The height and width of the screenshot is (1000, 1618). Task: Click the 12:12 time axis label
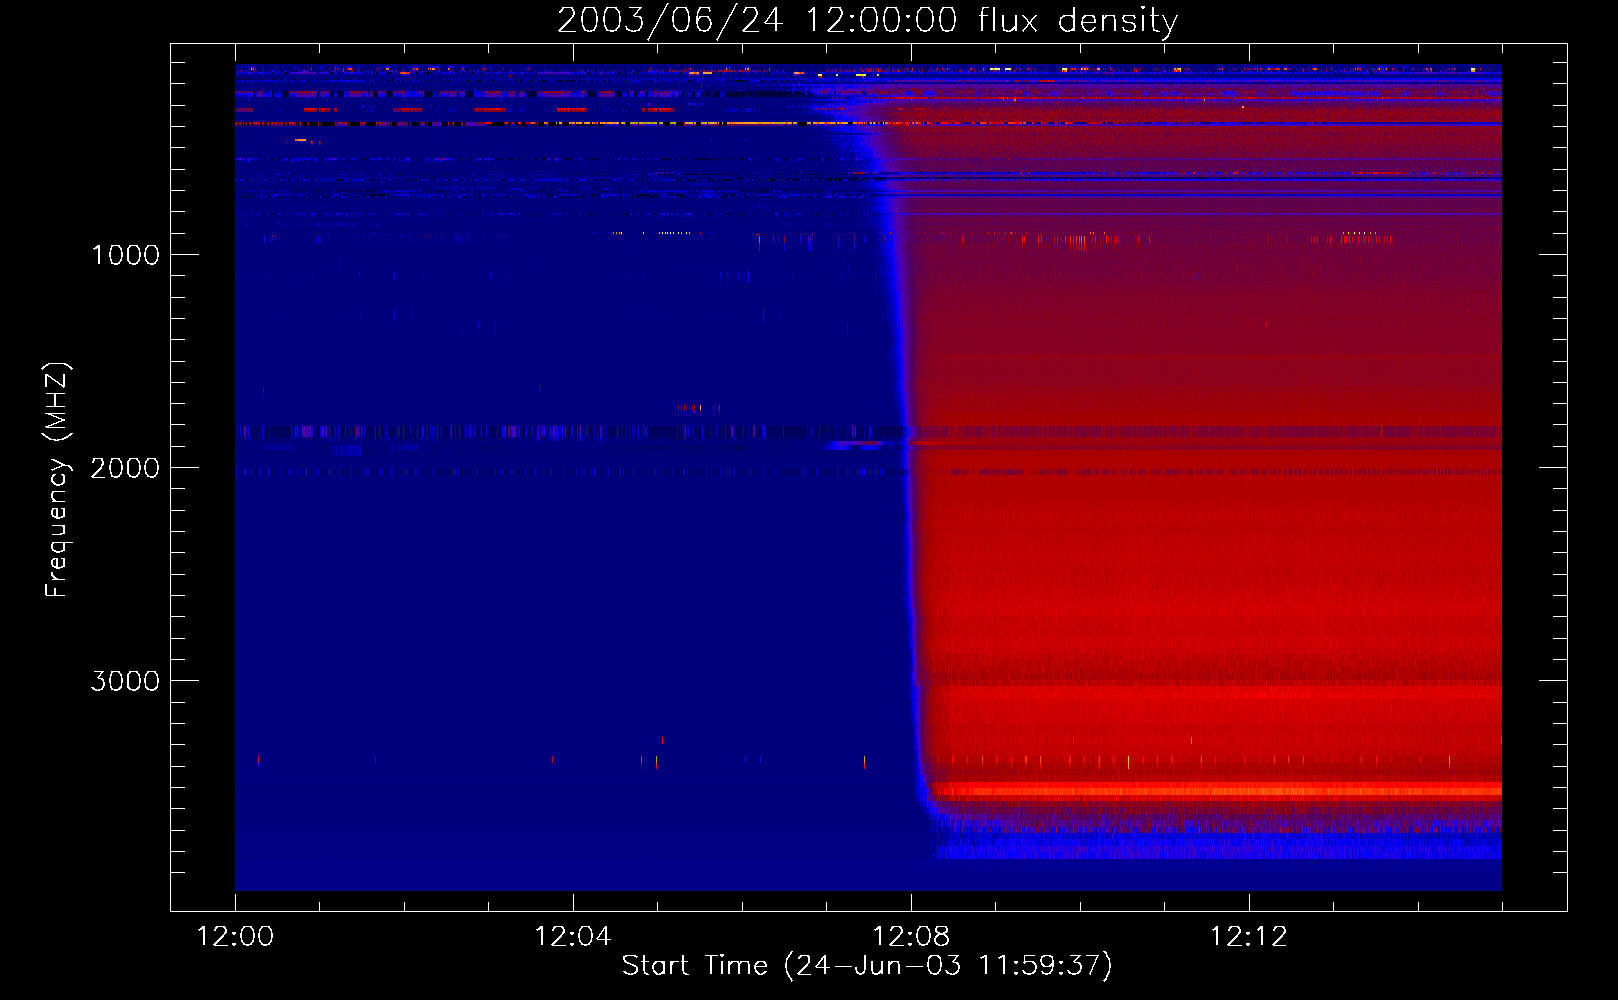point(1249,937)
